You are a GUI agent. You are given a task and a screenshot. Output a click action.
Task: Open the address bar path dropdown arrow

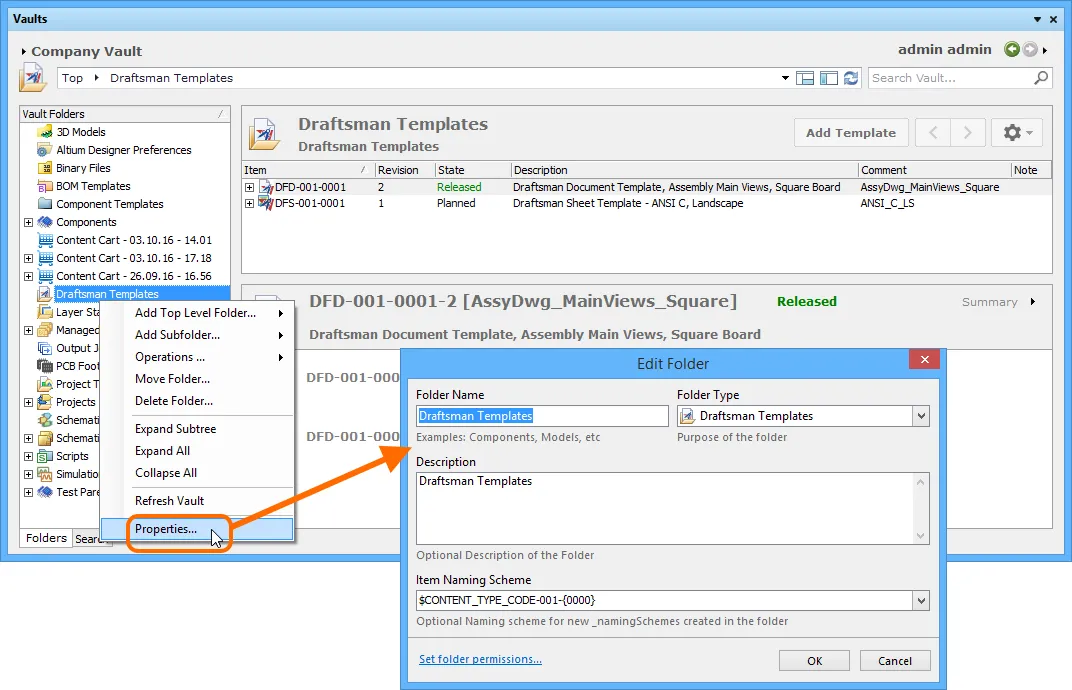coord(785,78)
